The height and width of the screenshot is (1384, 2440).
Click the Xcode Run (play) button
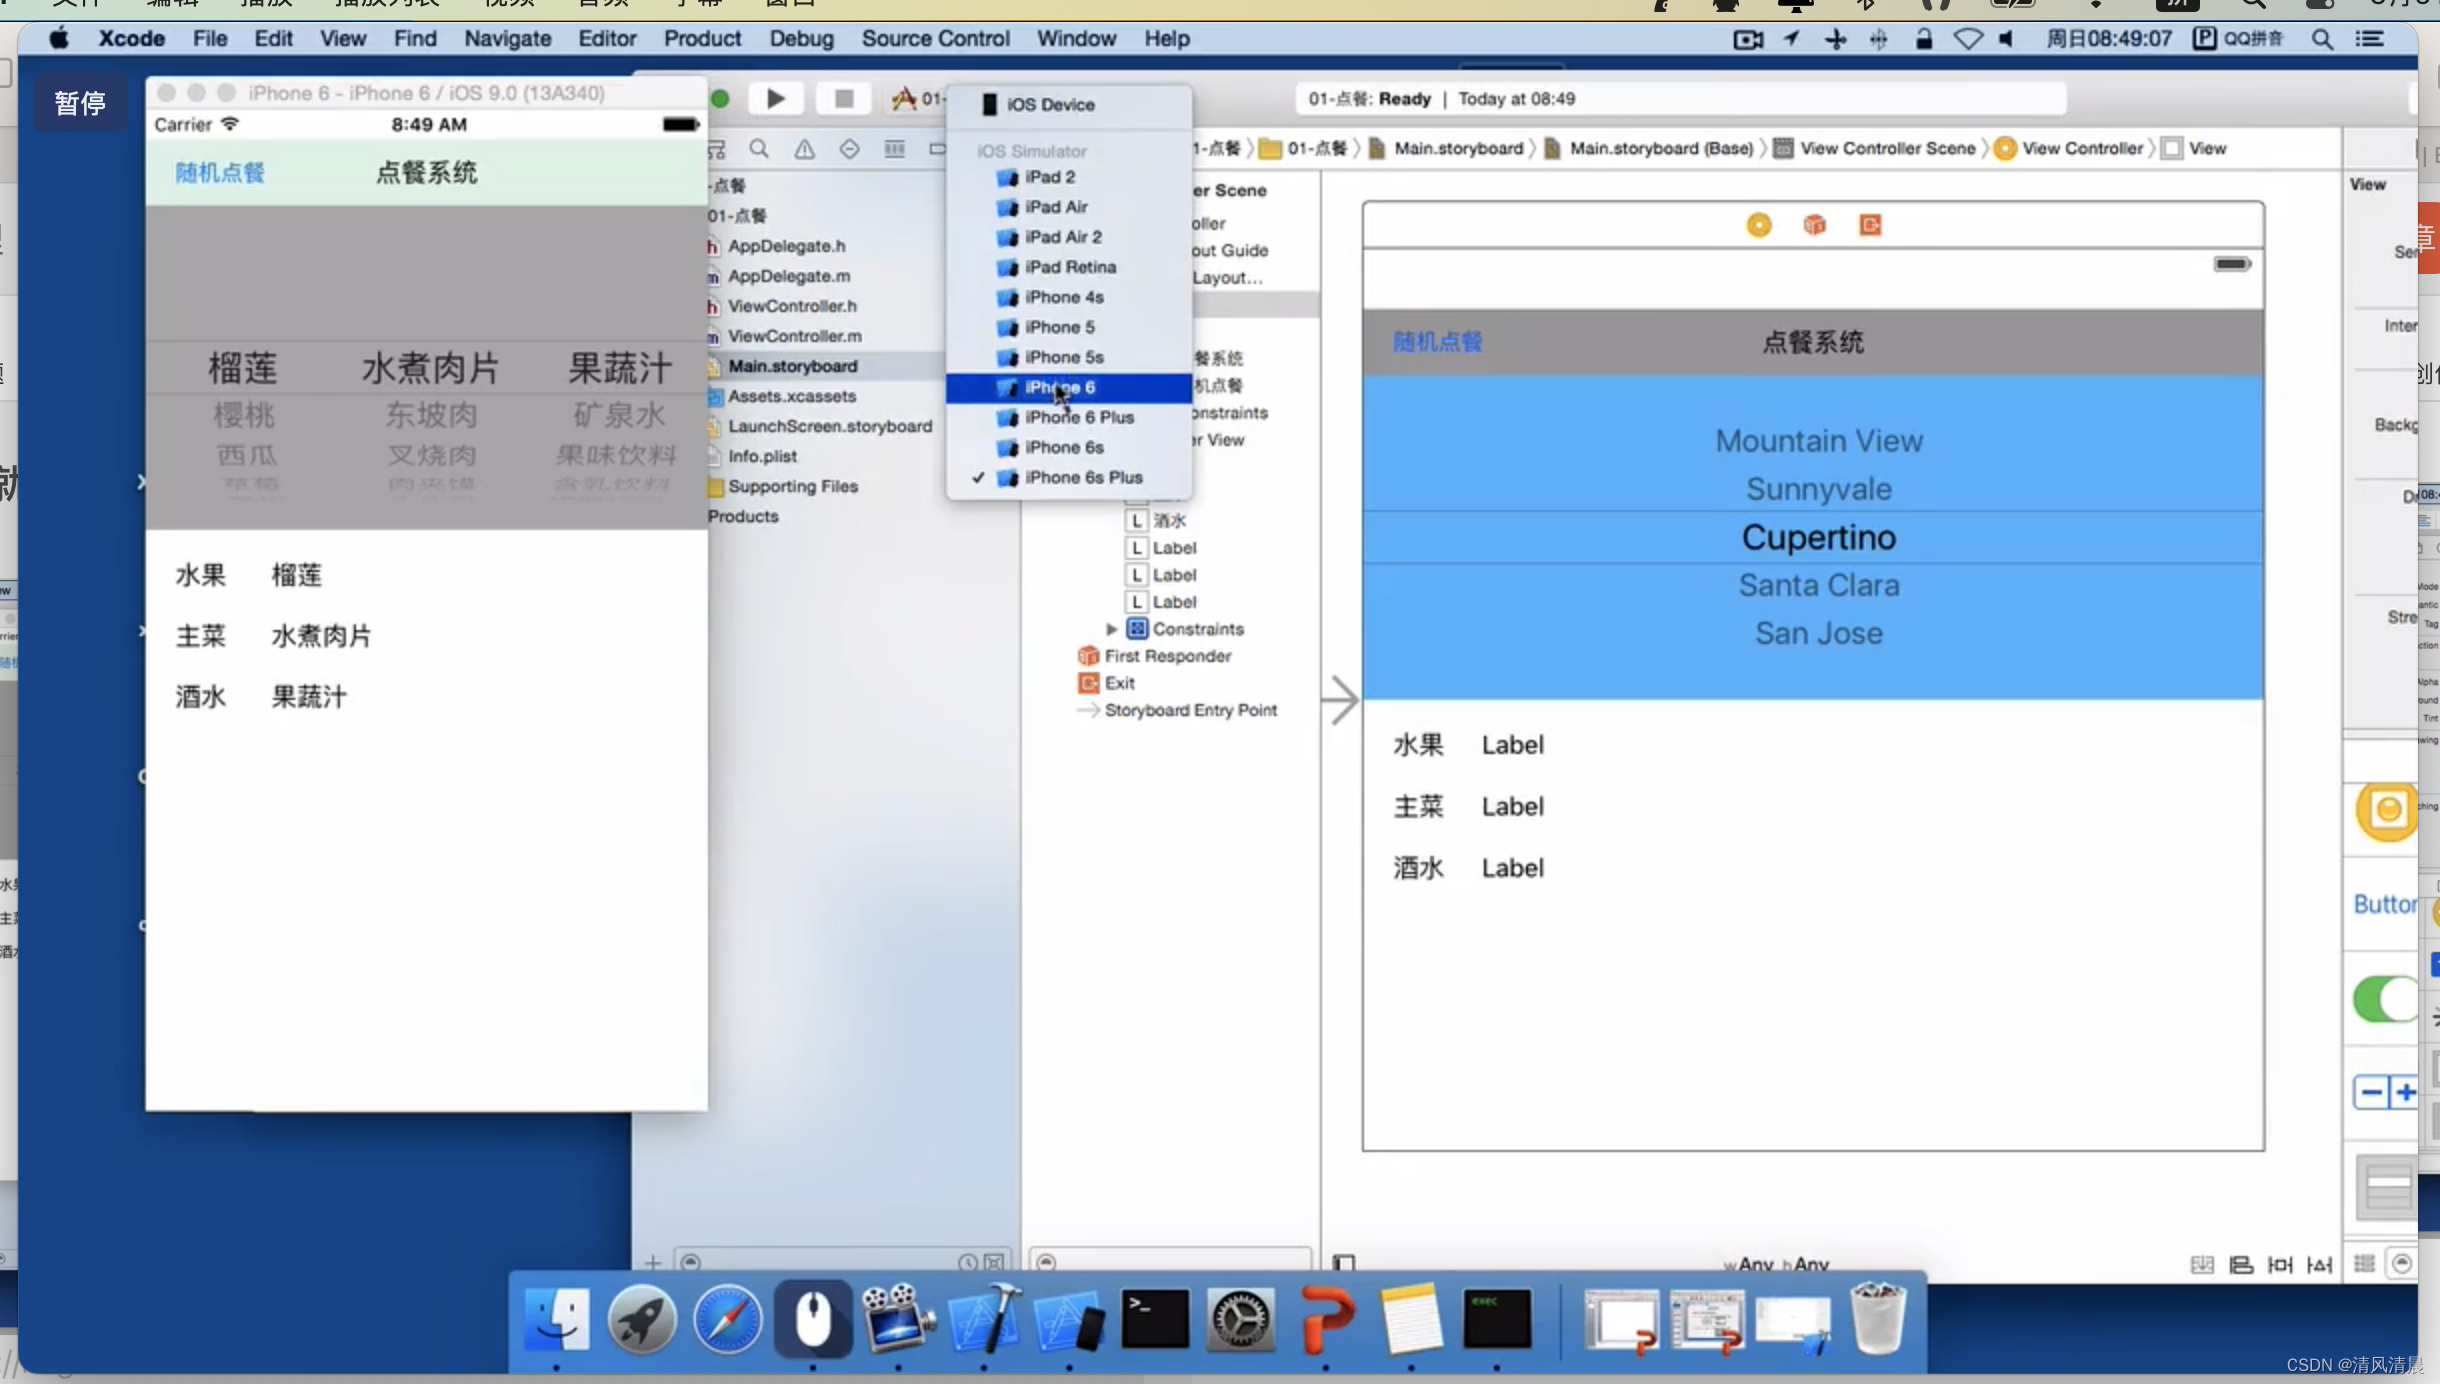click(775, 98)
